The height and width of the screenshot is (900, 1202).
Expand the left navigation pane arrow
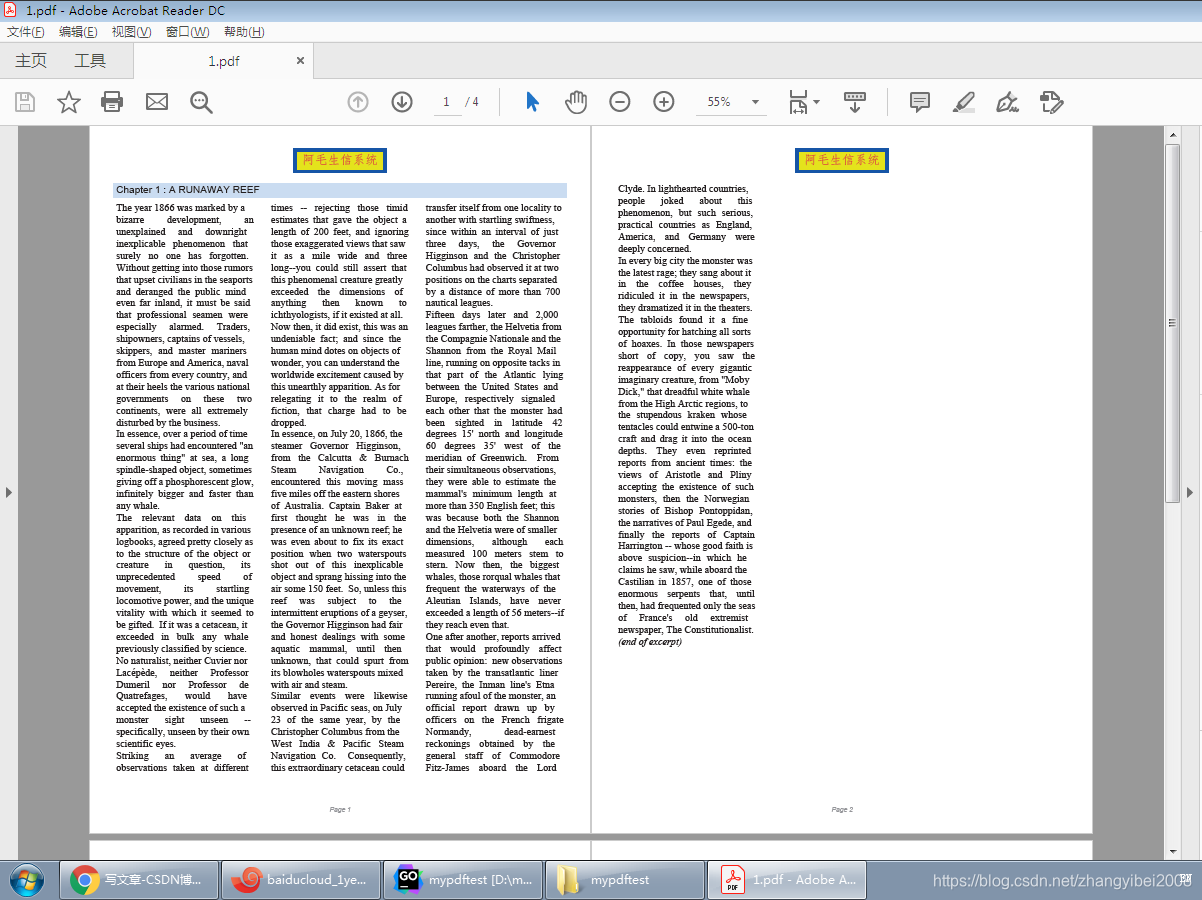[x=9, y=492]
